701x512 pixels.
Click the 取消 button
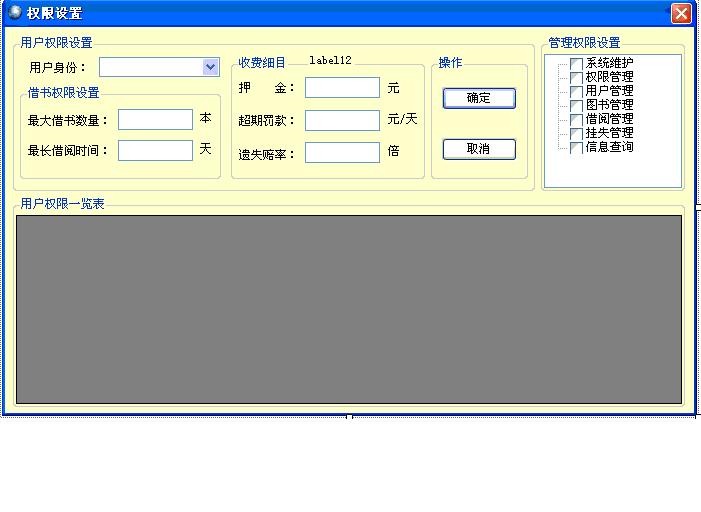click(479, 149)
